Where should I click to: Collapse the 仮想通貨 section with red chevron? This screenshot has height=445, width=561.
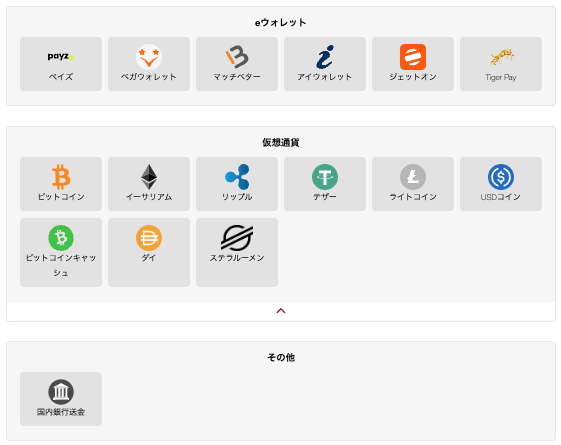coord(281,311)
